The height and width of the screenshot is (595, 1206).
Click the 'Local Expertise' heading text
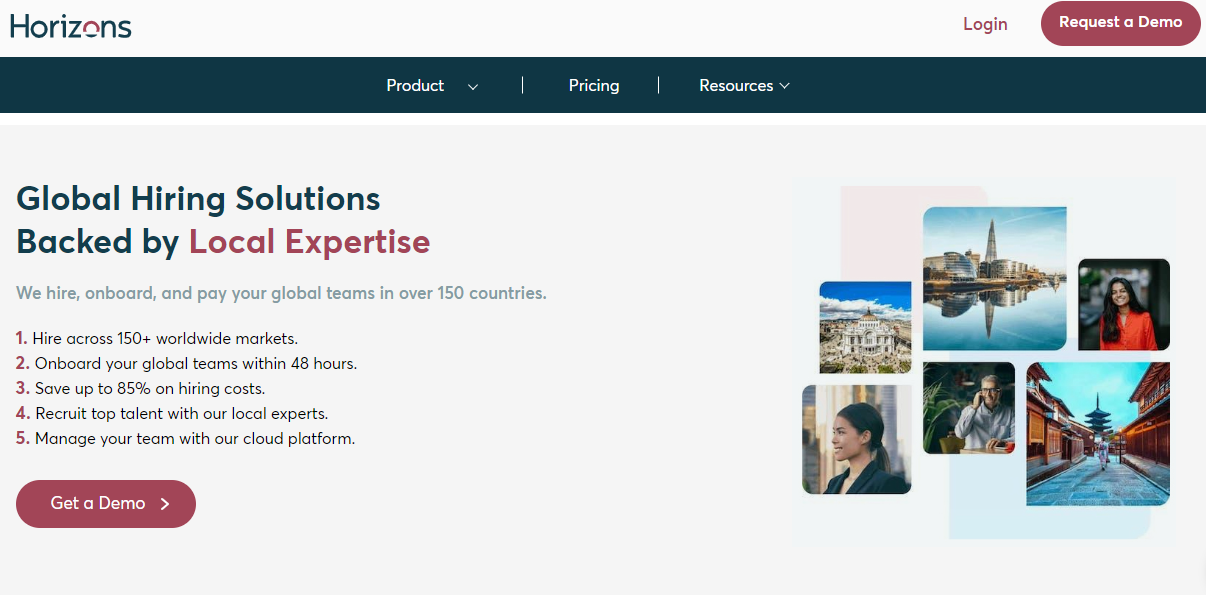point(310,241)
